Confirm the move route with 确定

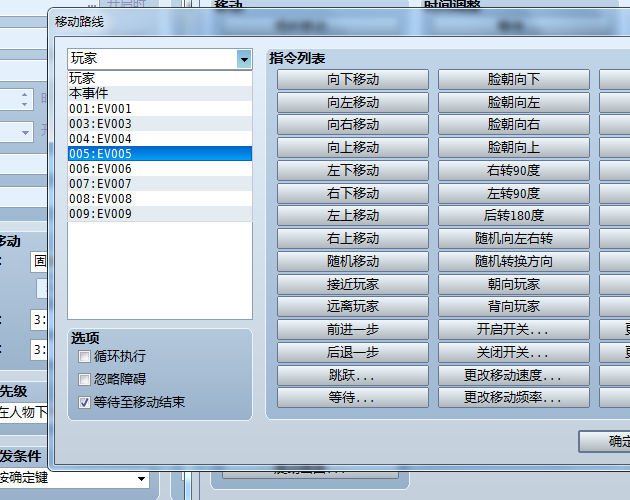[605, 441]
